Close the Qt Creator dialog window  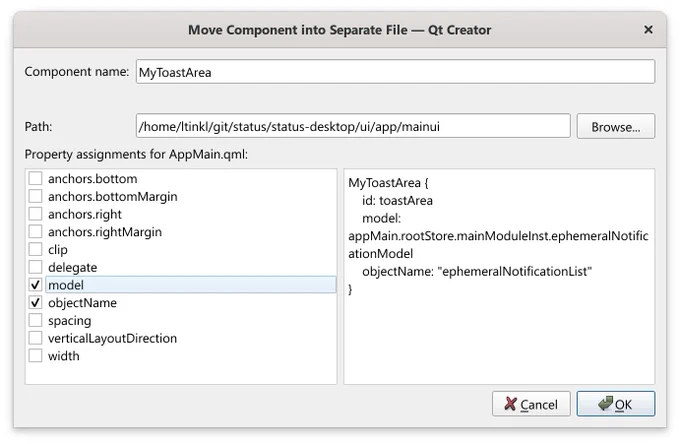tap(648, 29)
